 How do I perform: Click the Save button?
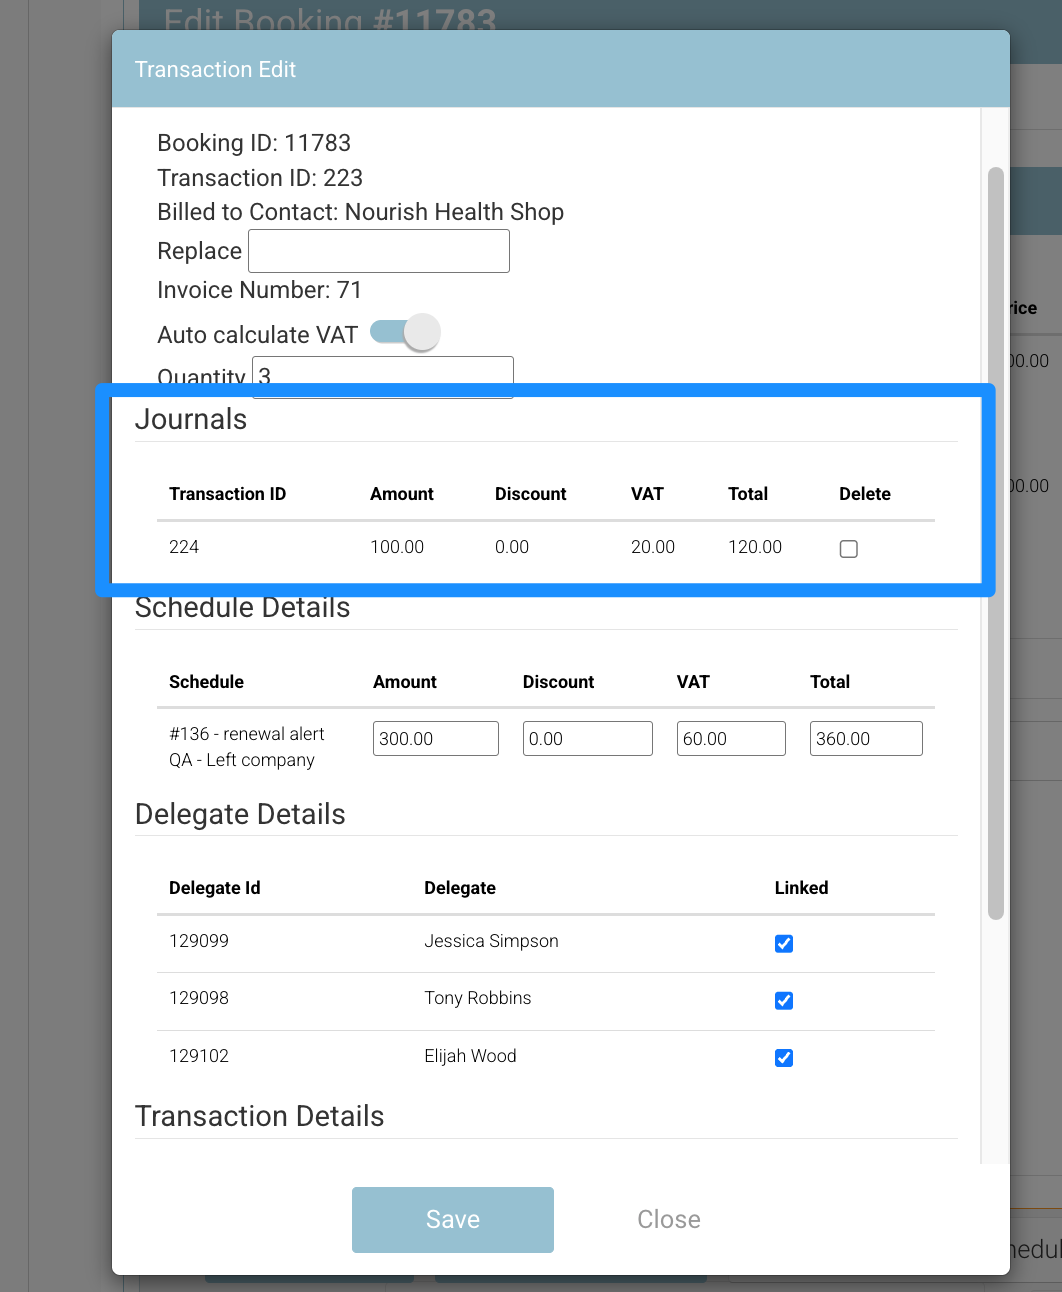click(x=453, y=1219)
